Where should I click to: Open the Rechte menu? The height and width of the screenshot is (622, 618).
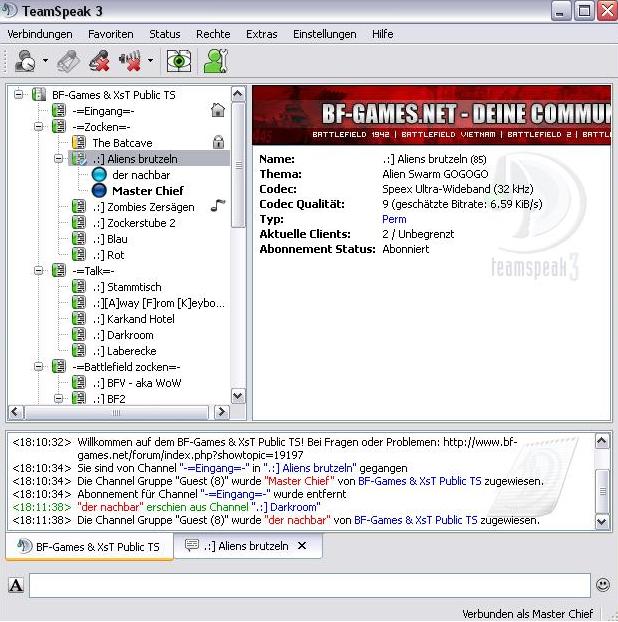pyautogui.click(x=213, y=34)
